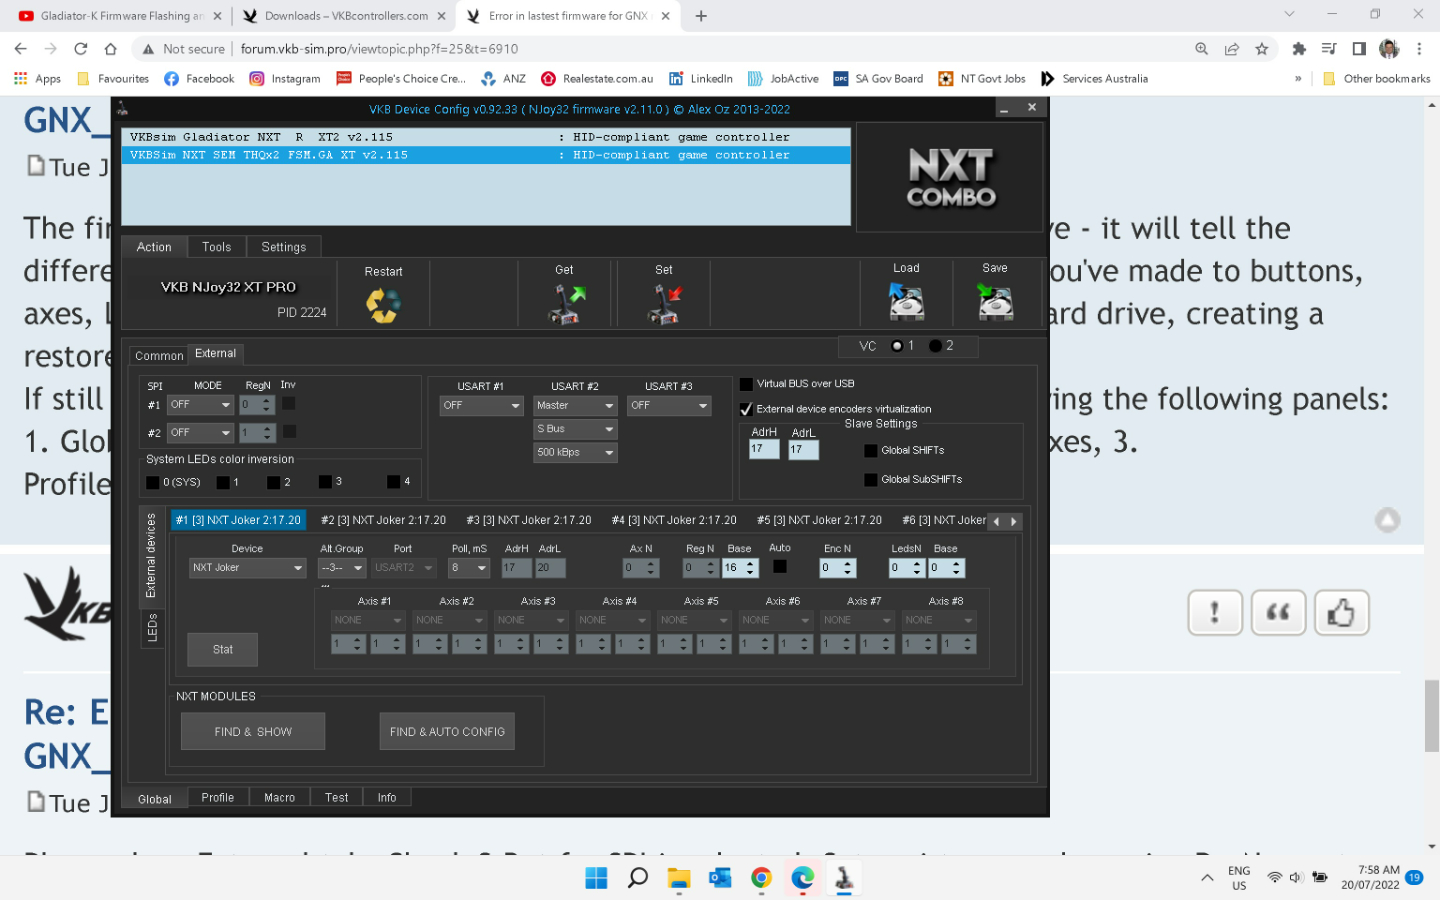Open USART #1 dropdown
Screen dimensions: 1440x900
(482, 406)
